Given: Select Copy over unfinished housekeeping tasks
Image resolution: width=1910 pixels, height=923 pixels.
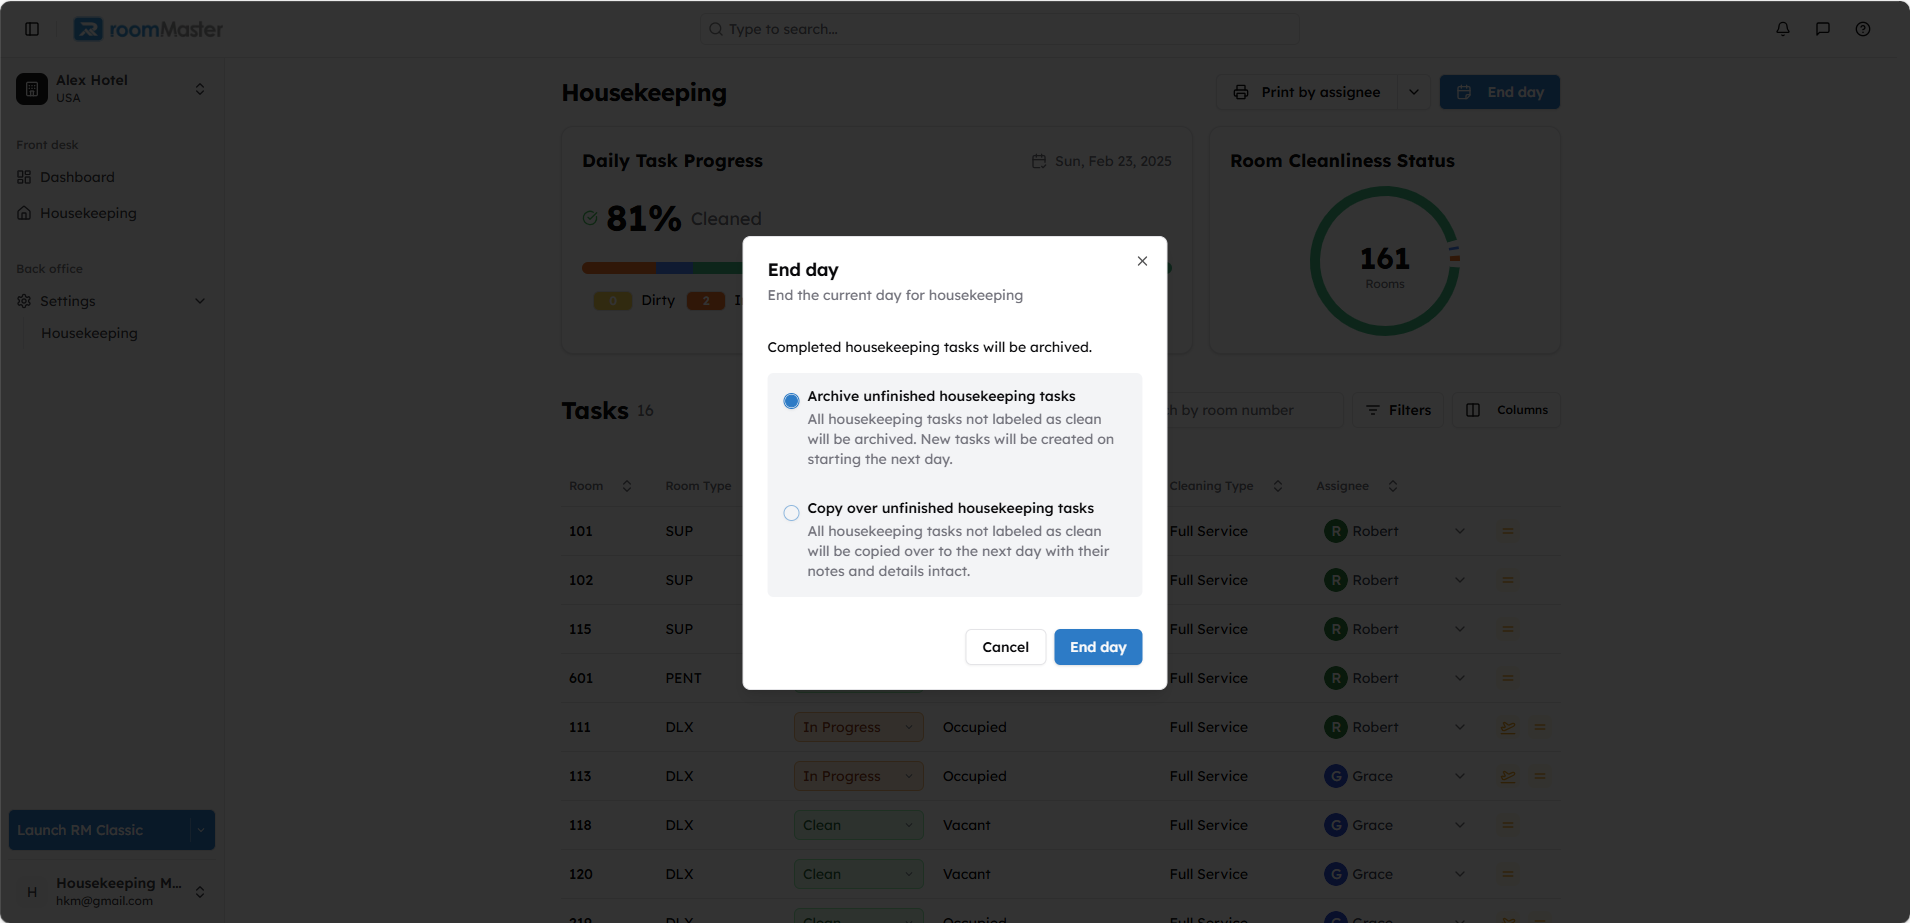Looking at the screenshot, I should [791, 513].
